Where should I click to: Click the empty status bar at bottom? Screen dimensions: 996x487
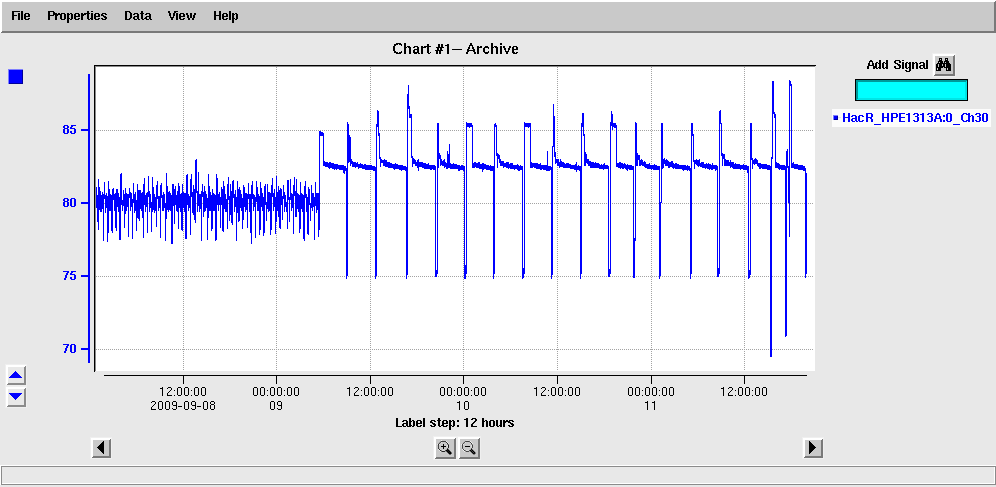pyautogui.click(x=497, y=475)
